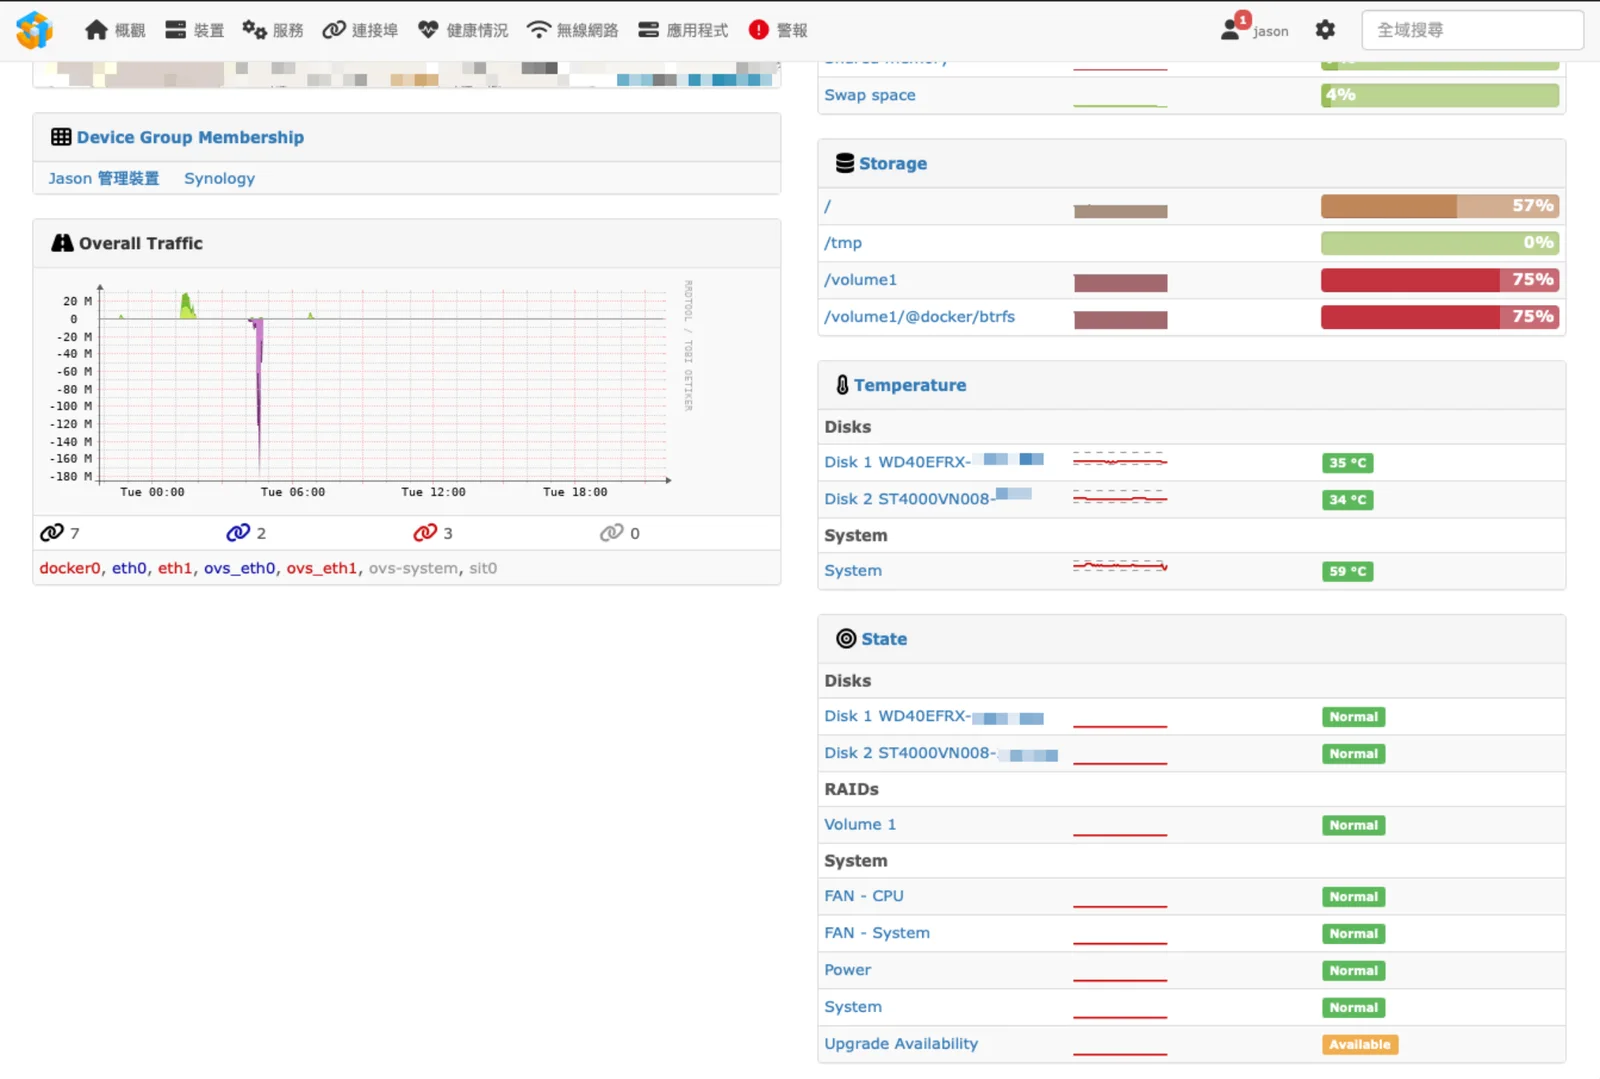Viewport: 1600px width, 1079px height.
Task: Click the 59 °C System temperature badge
Action: (x=1348, y=572)
